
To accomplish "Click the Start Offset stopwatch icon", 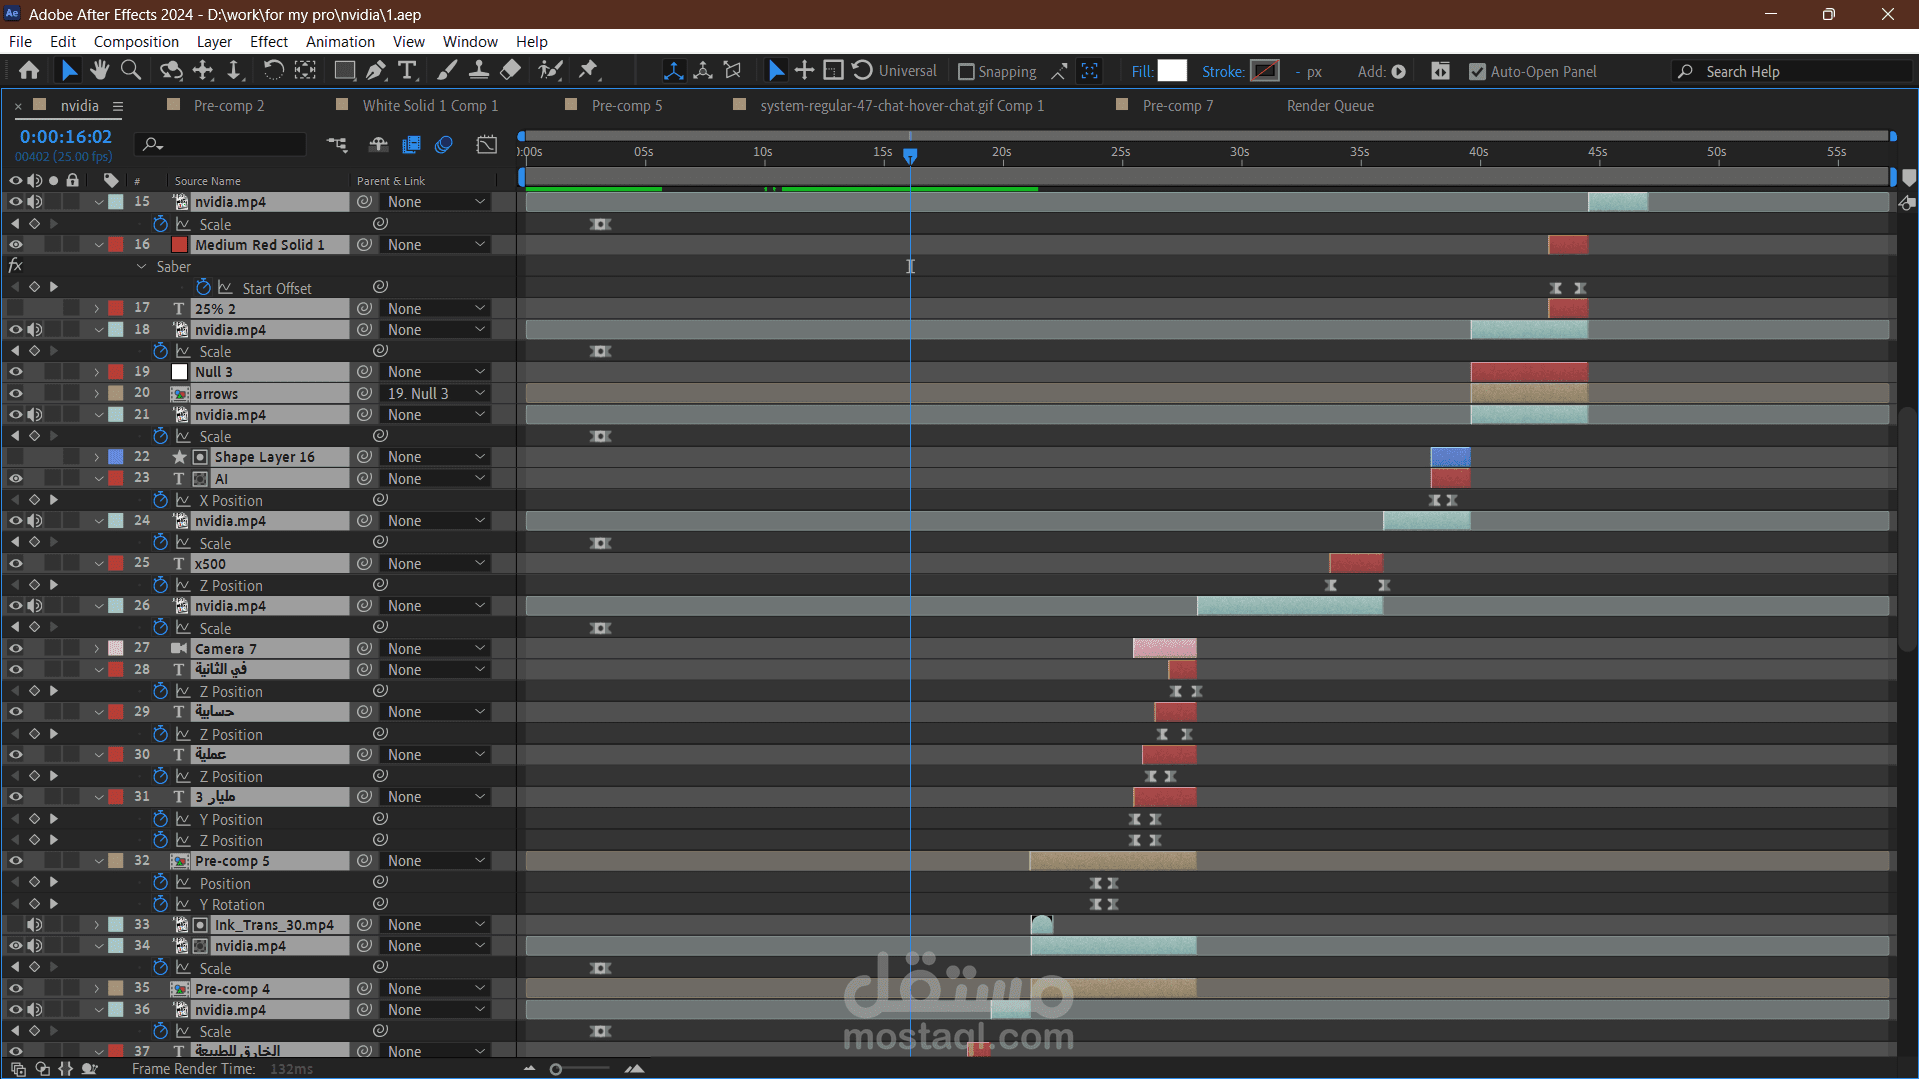I will (x=204, y=287).
